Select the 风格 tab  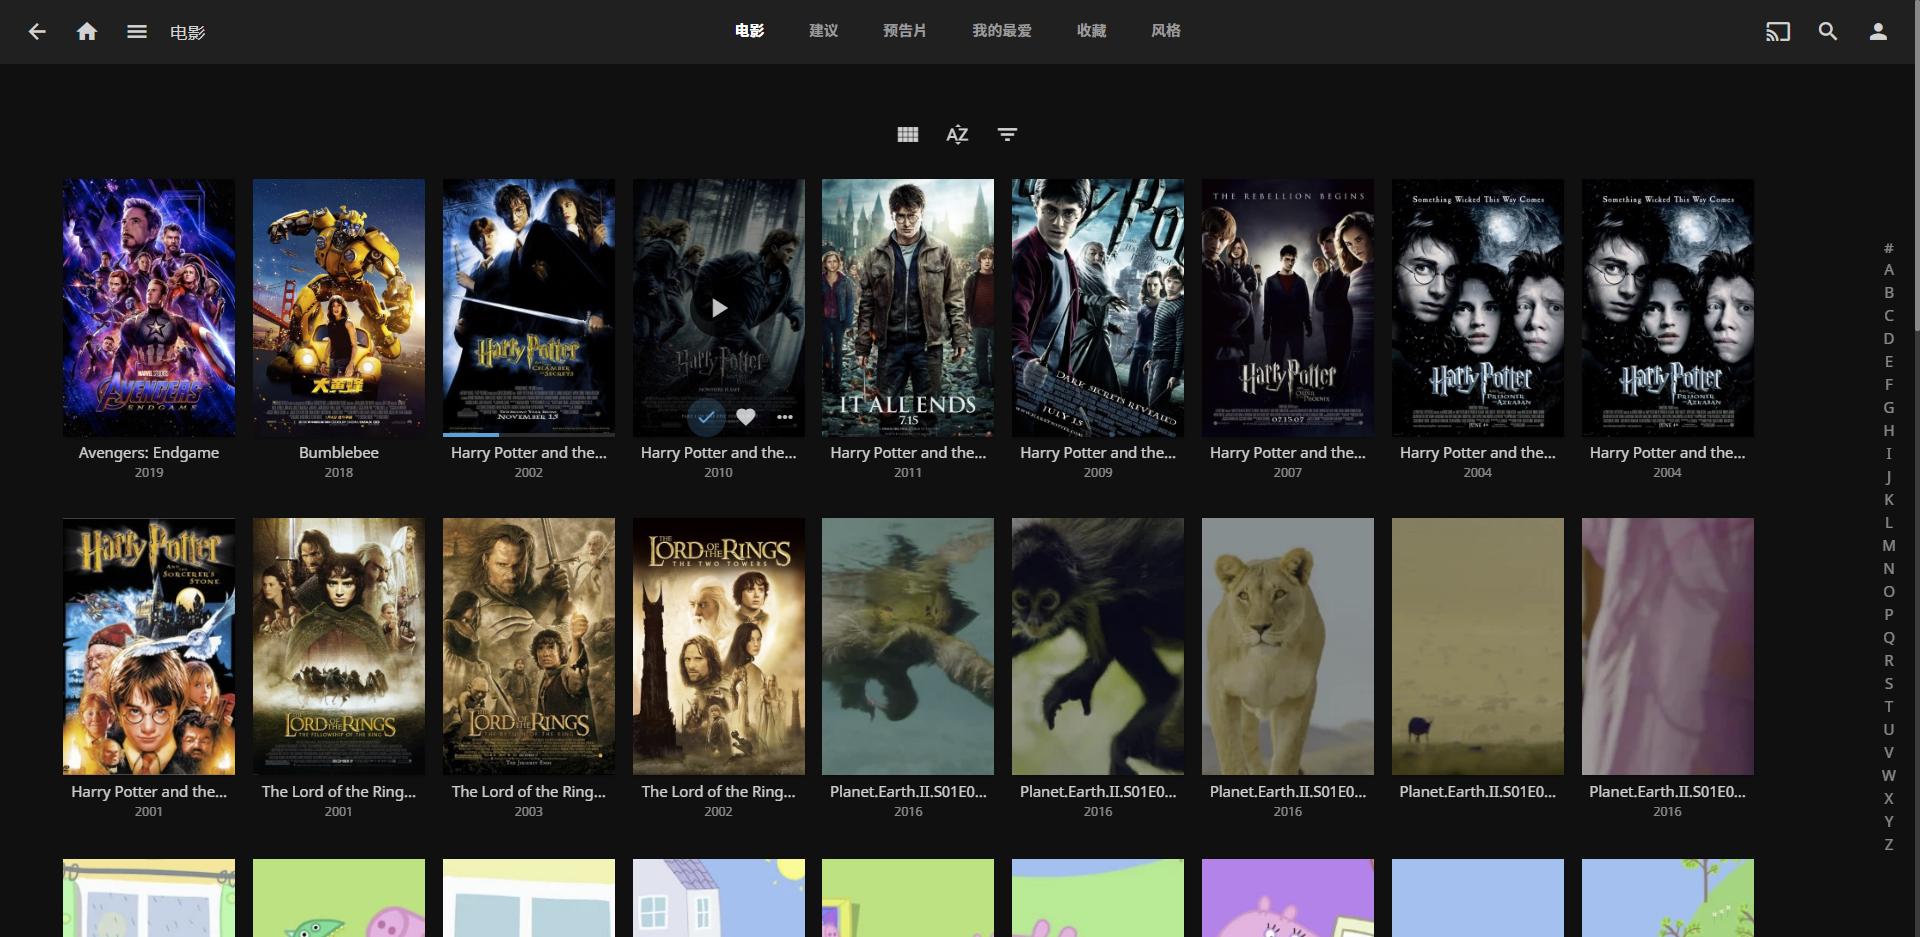point(1165,31)
